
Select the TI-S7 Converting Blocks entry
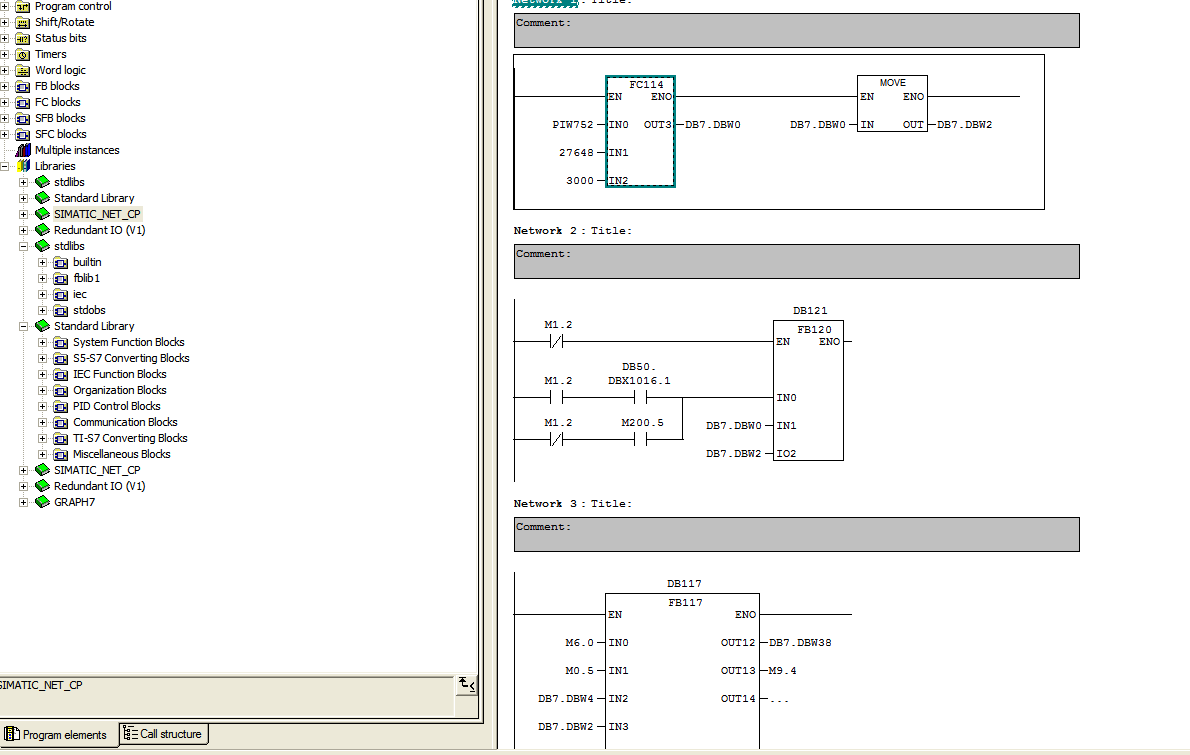pyautogui.click(x=131, y=438)
